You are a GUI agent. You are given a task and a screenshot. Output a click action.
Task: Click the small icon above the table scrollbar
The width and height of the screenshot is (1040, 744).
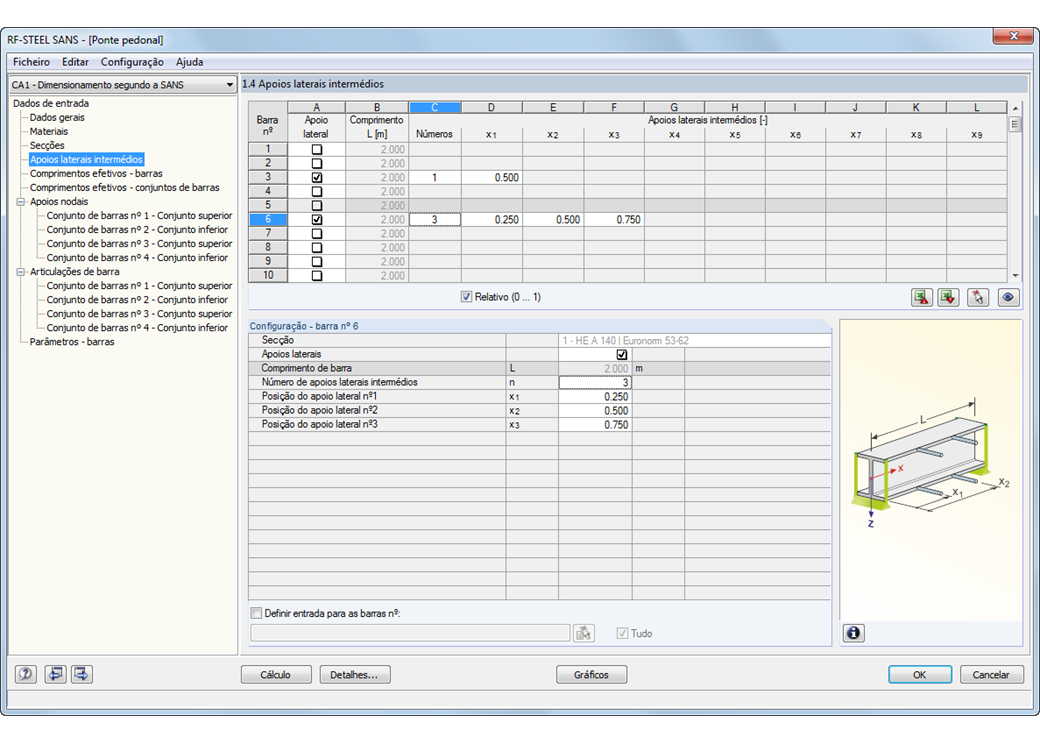pyautogui.click(x=1015, y=124)
